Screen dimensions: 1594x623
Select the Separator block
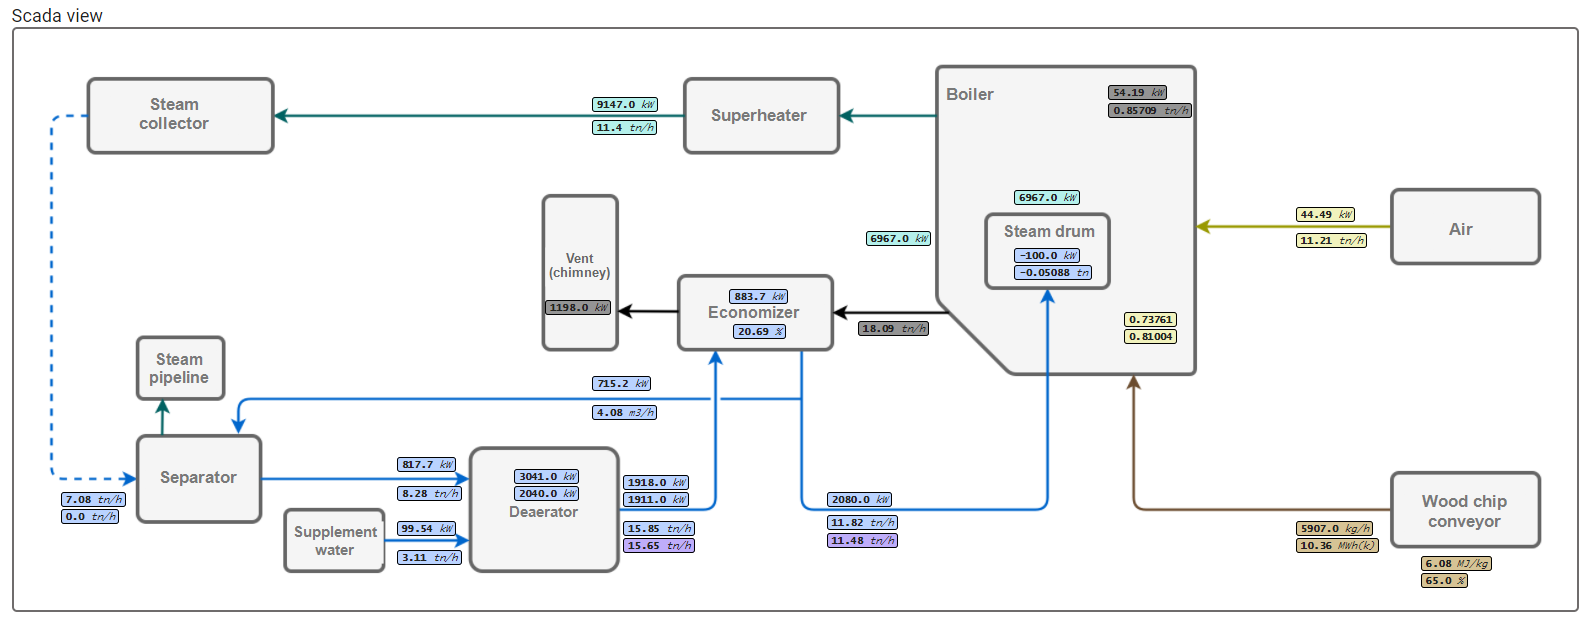click(198, 478)
